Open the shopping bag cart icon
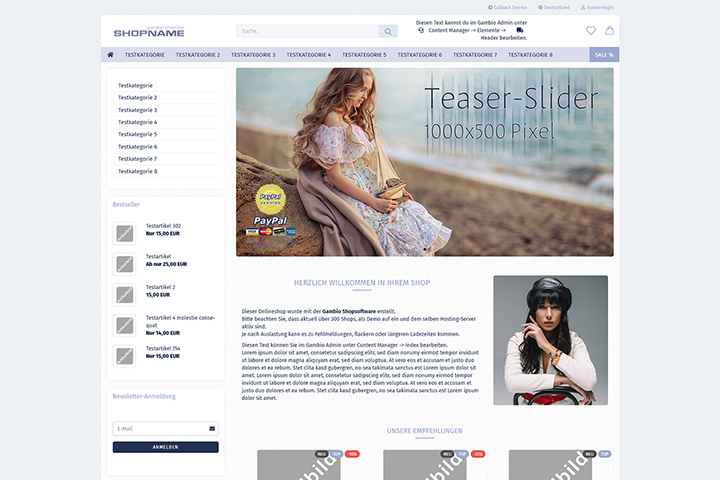 point(609,30)
